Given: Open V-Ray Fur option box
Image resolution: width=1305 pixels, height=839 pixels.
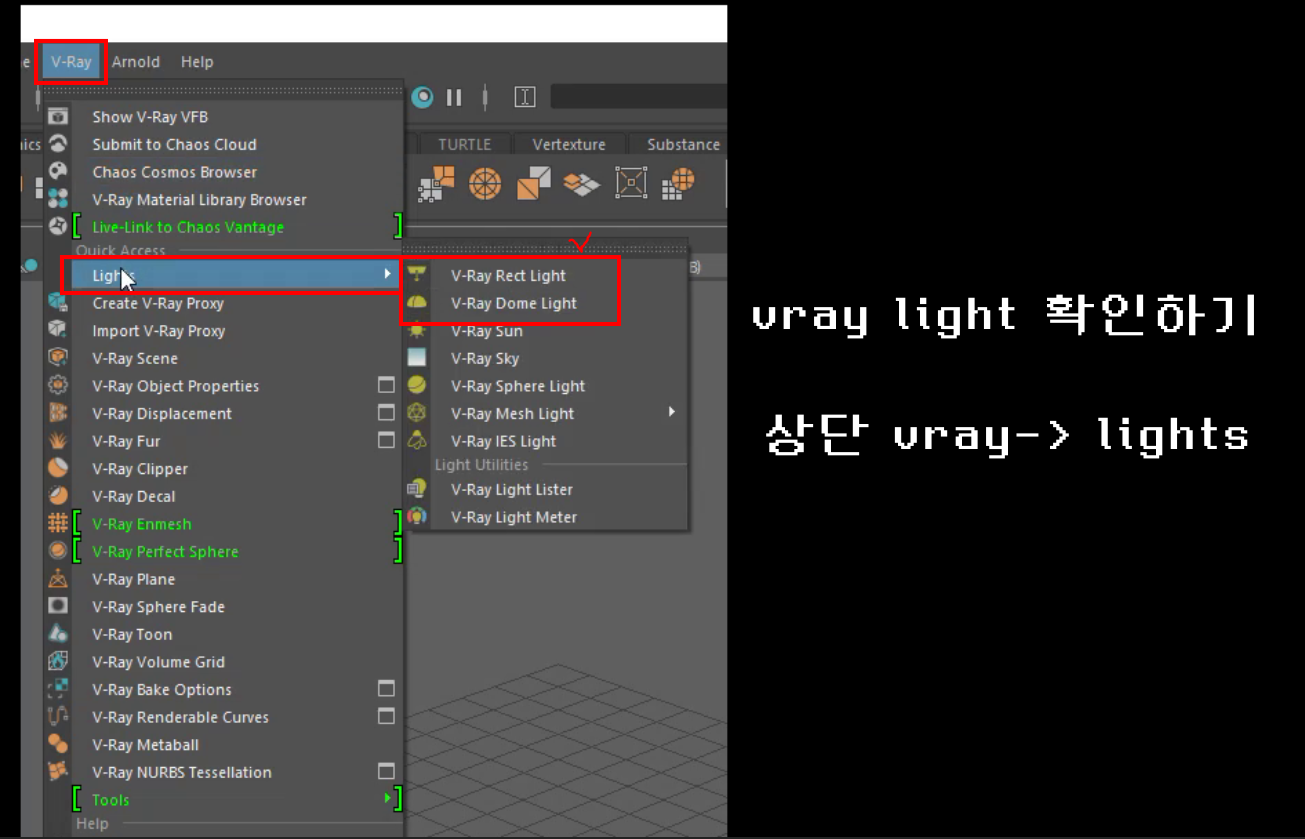Looking at the screenshot, I should (x=386, y=440).
